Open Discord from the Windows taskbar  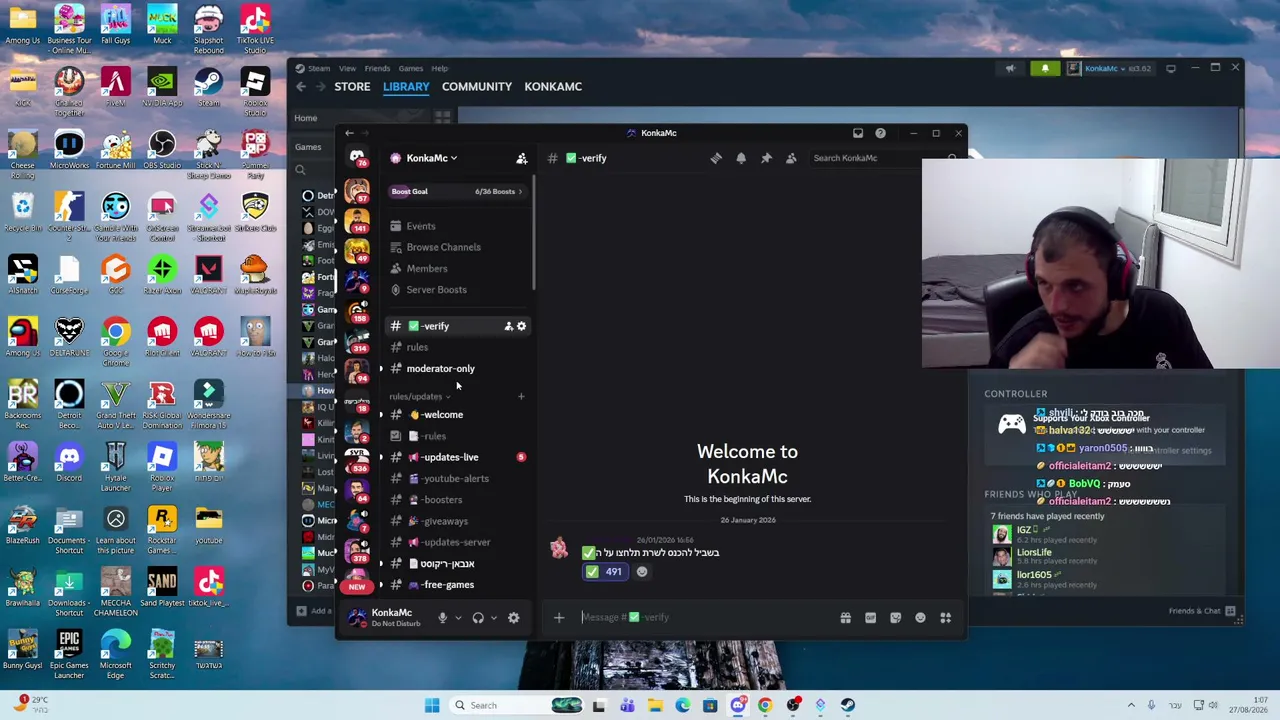point(738,705)
